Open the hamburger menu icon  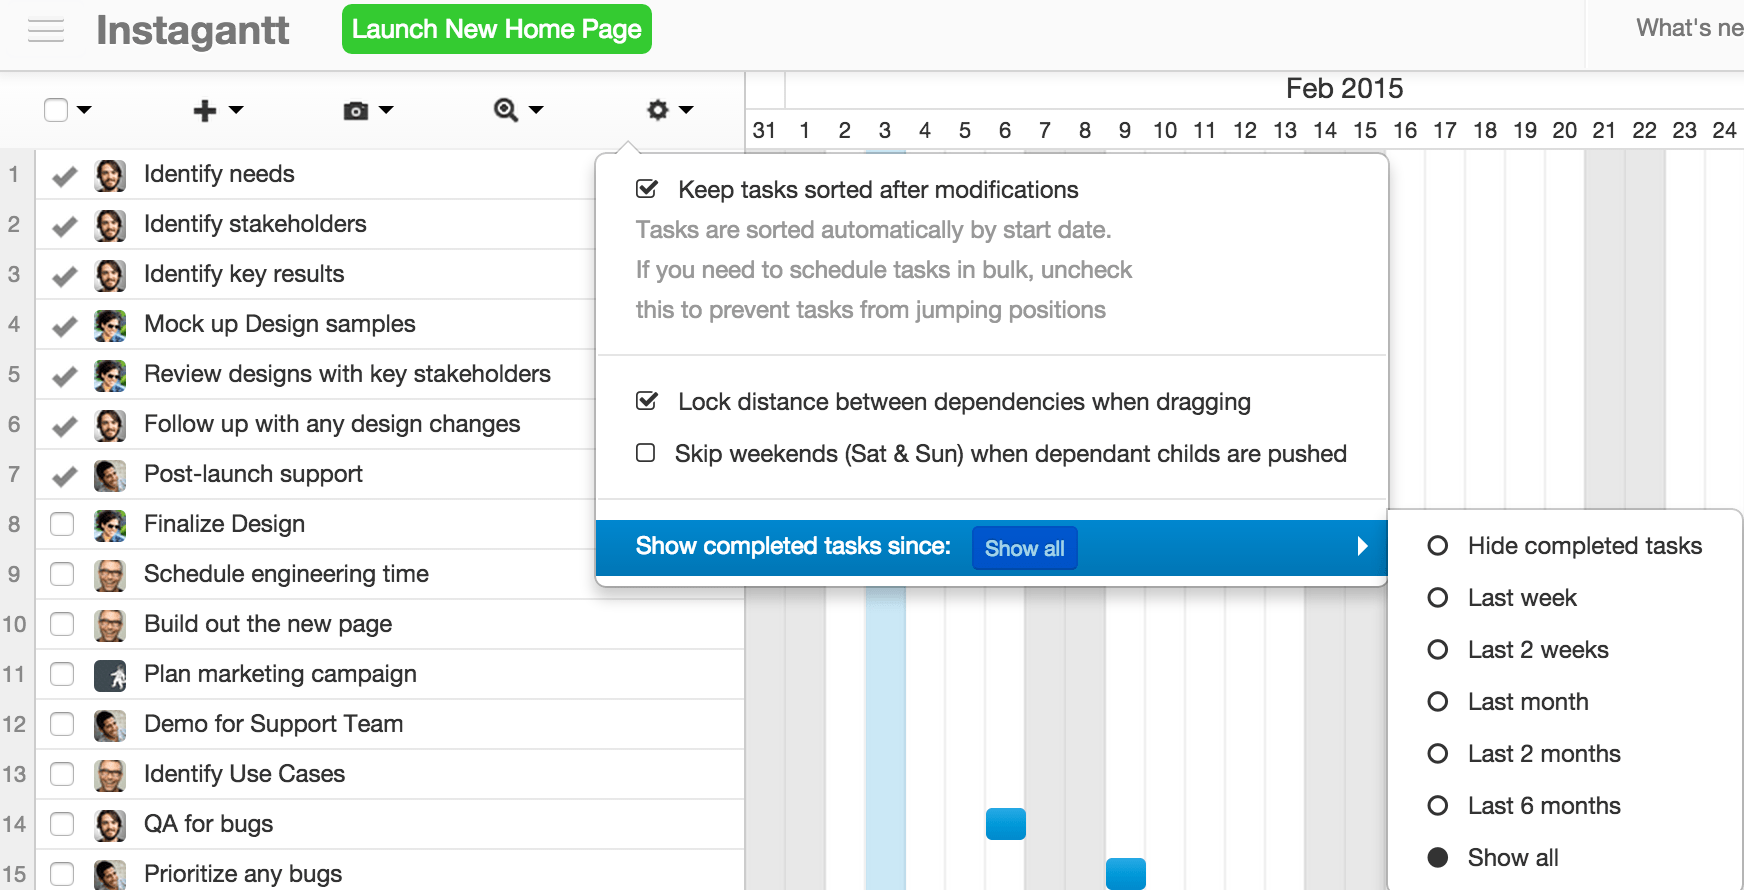(x=46, y=31)
